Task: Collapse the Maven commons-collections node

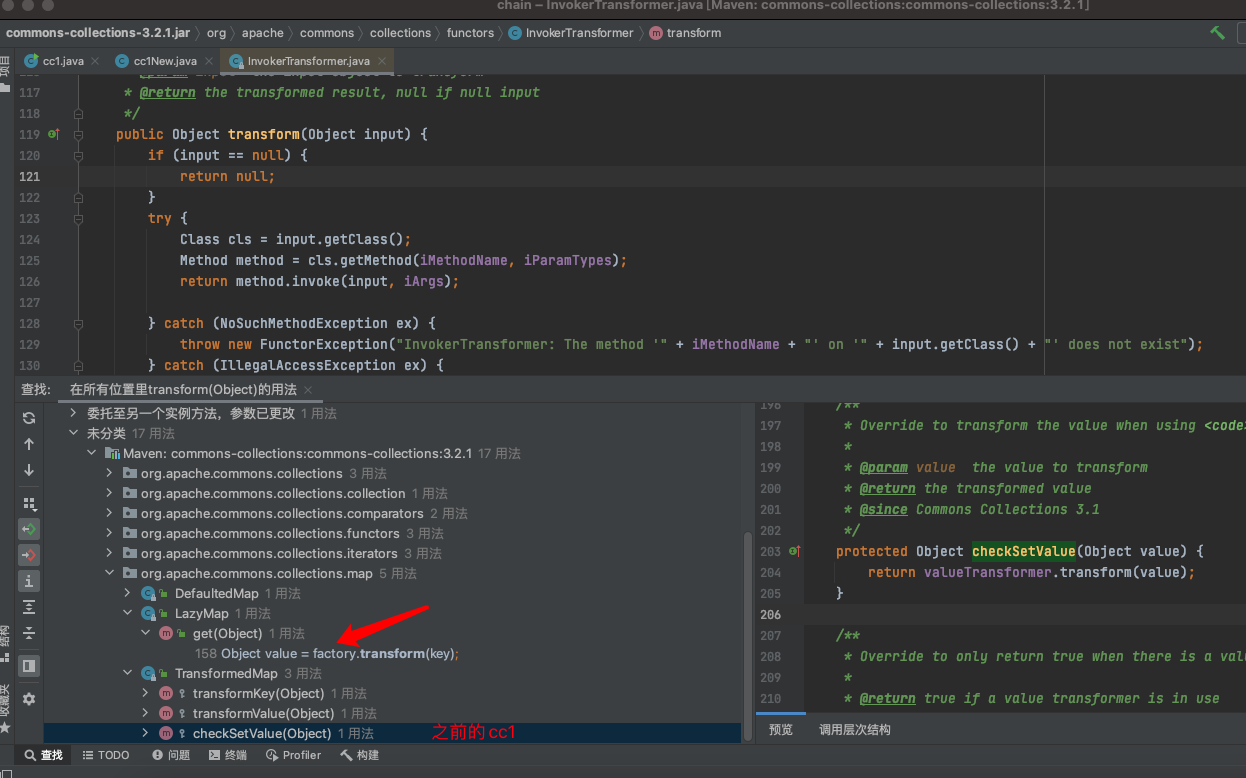Action: (91, 453)
